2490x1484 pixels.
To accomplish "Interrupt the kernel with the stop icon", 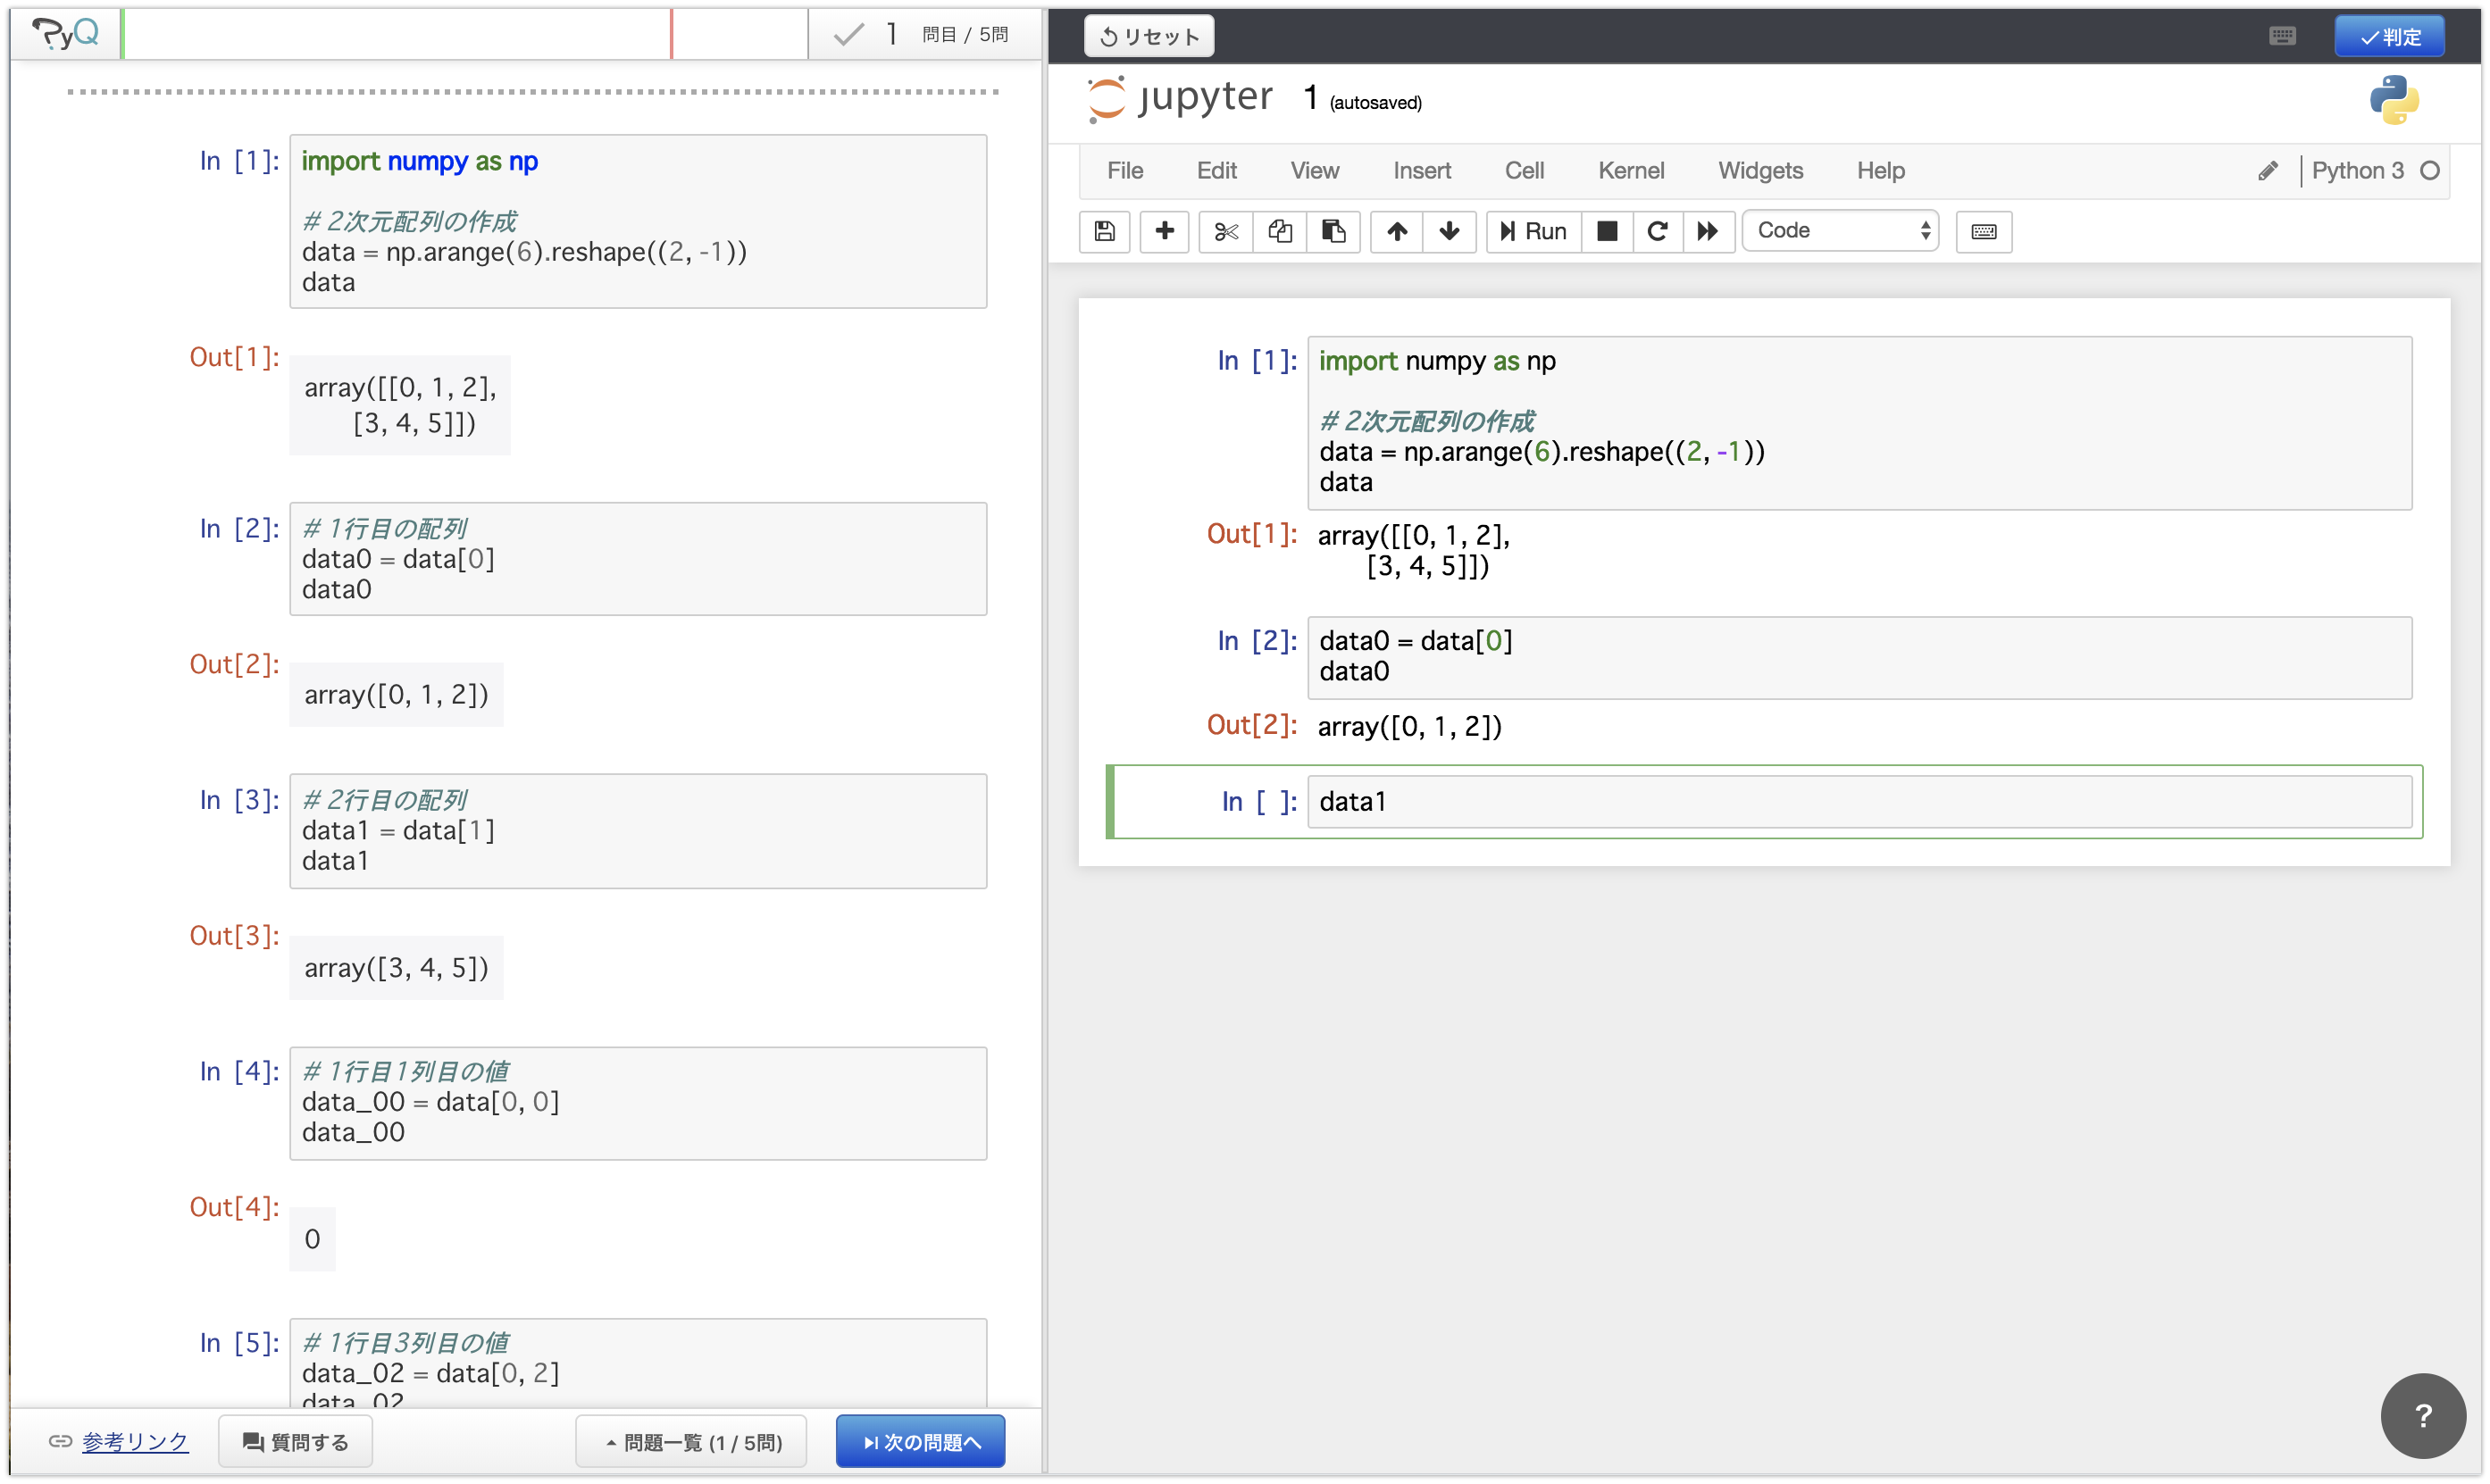I will [1607, 231].
